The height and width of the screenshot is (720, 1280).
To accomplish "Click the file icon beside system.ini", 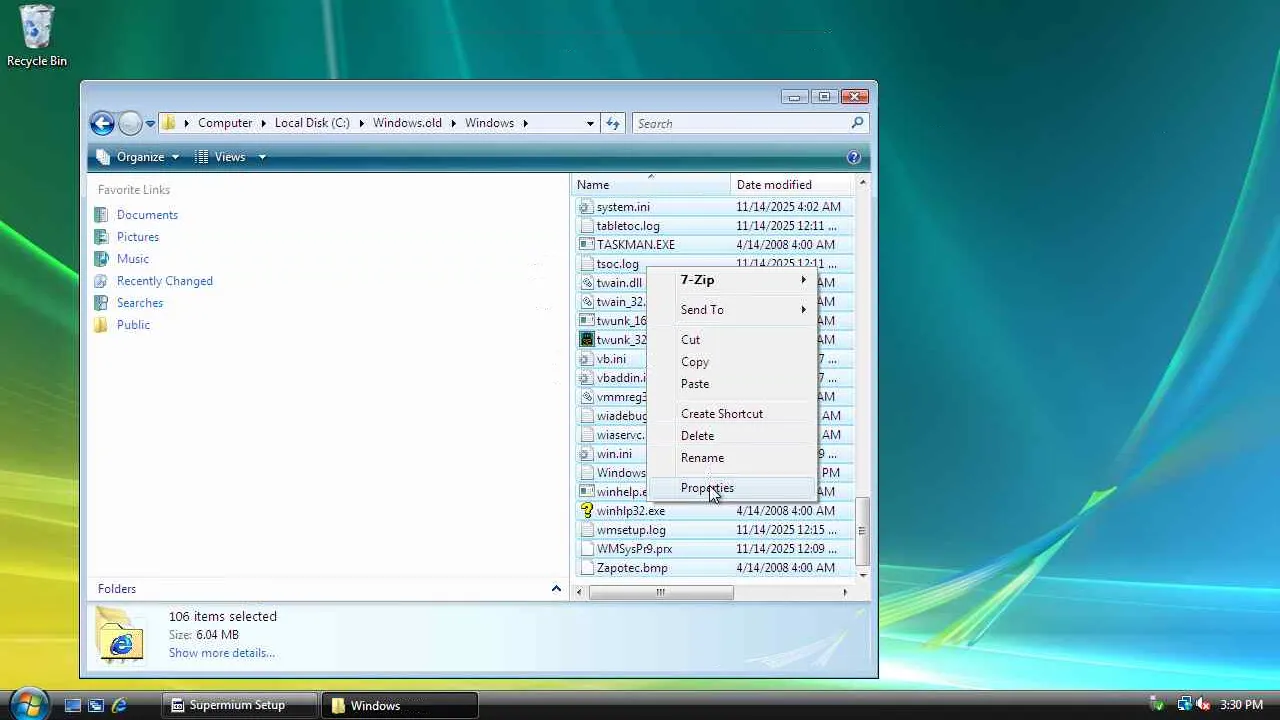I will (x=587, y=207).
